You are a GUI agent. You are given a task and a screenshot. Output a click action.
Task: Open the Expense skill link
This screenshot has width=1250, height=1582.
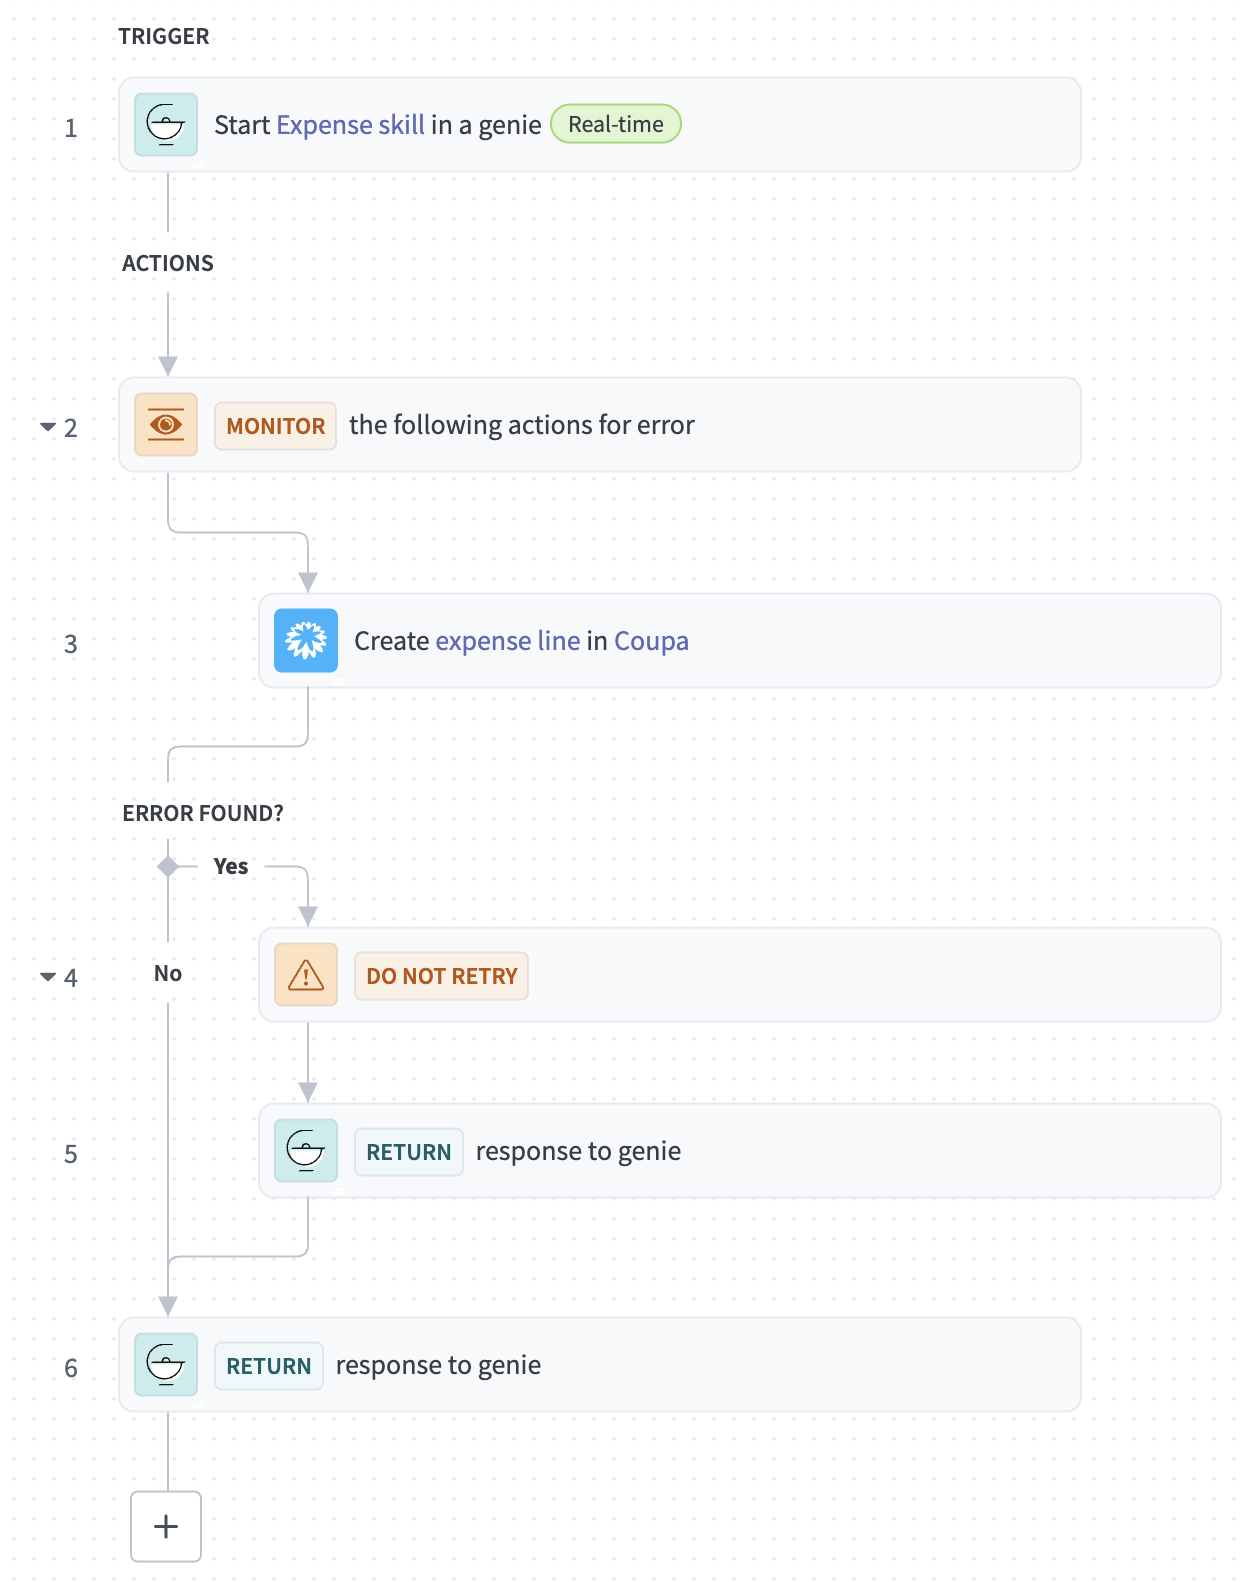352,124
